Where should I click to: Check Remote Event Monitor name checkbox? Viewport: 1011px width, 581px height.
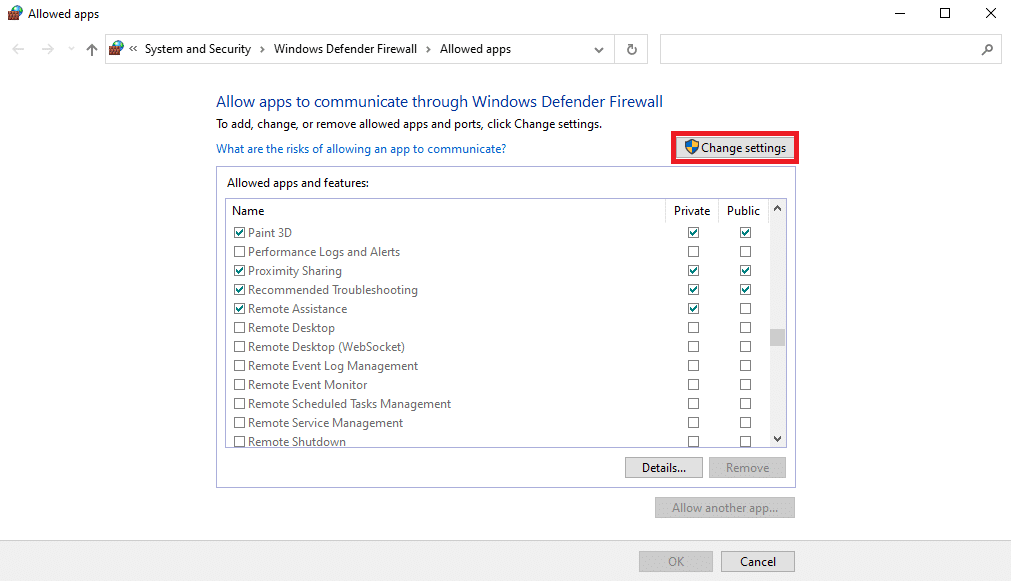coord(239,384)
